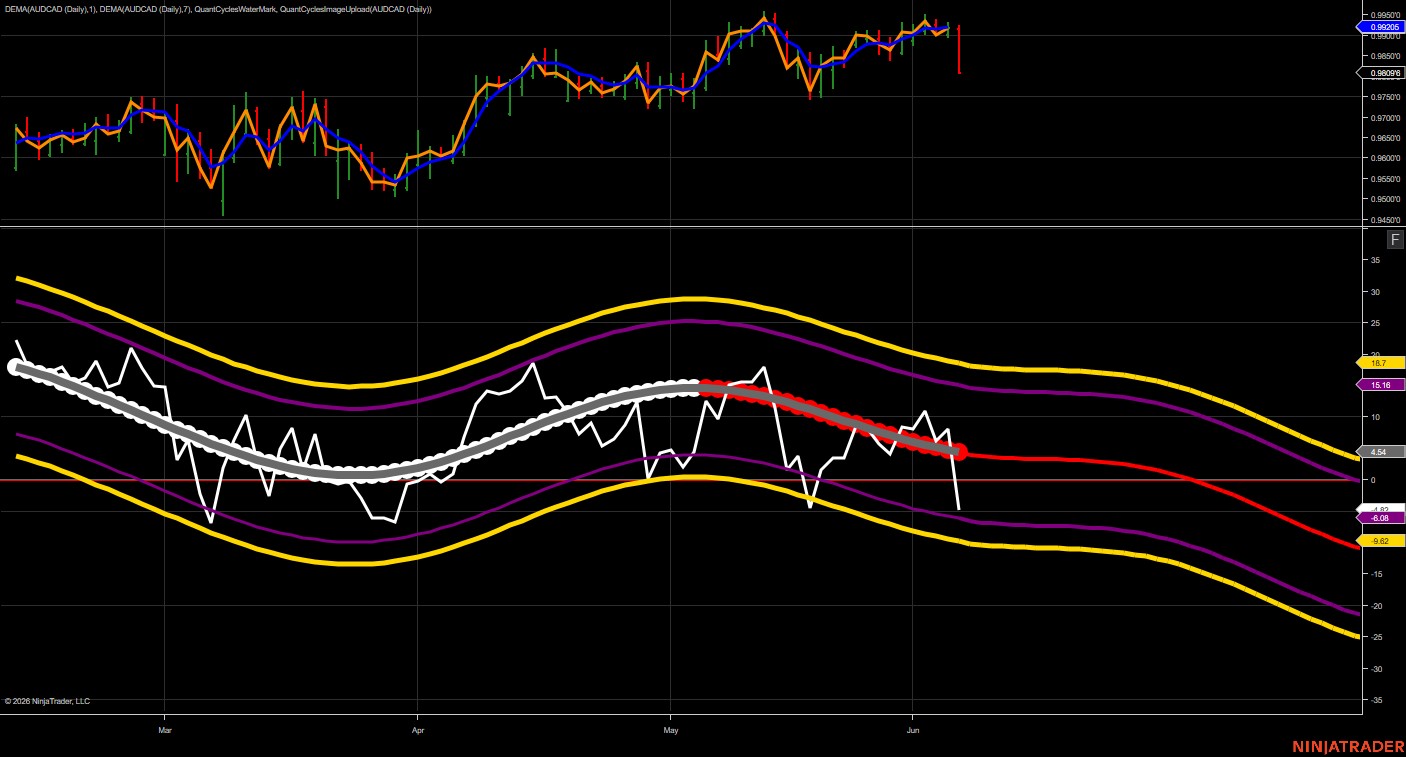This screenshot has height=757, width=1406.
Task: Click the 0.9450'0 price axis label
Action: coord(1385,219)
